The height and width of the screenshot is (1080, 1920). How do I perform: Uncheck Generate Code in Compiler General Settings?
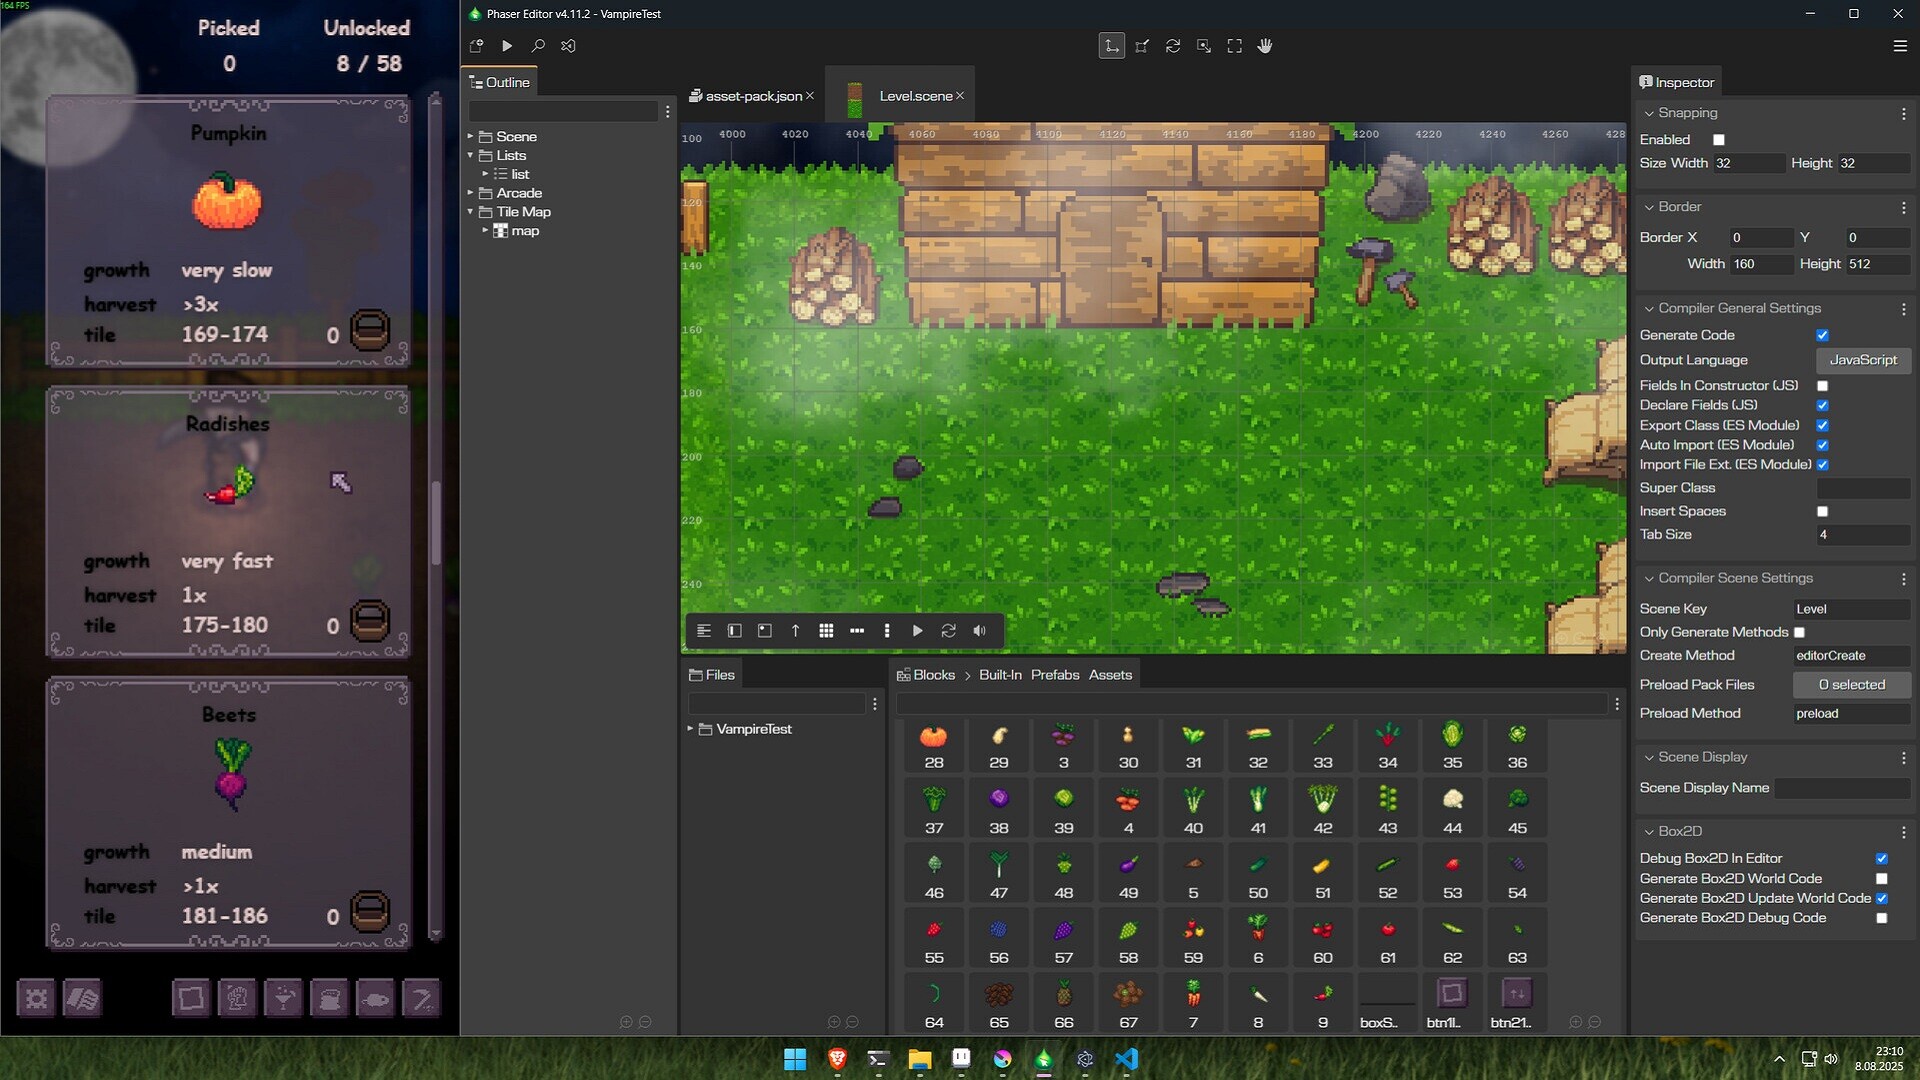point(1823,335)
